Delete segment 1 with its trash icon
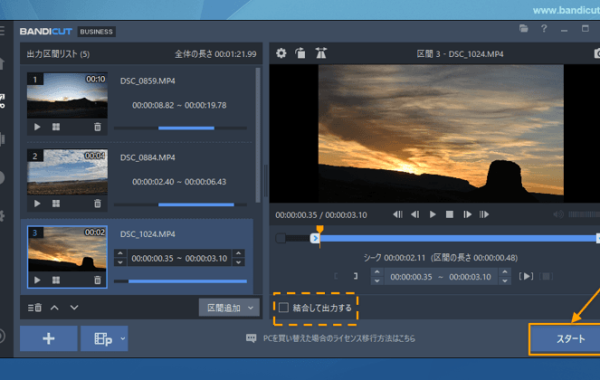Image resolution: width=600 pixels, height=380 pixels. click(x=98, y=127)
